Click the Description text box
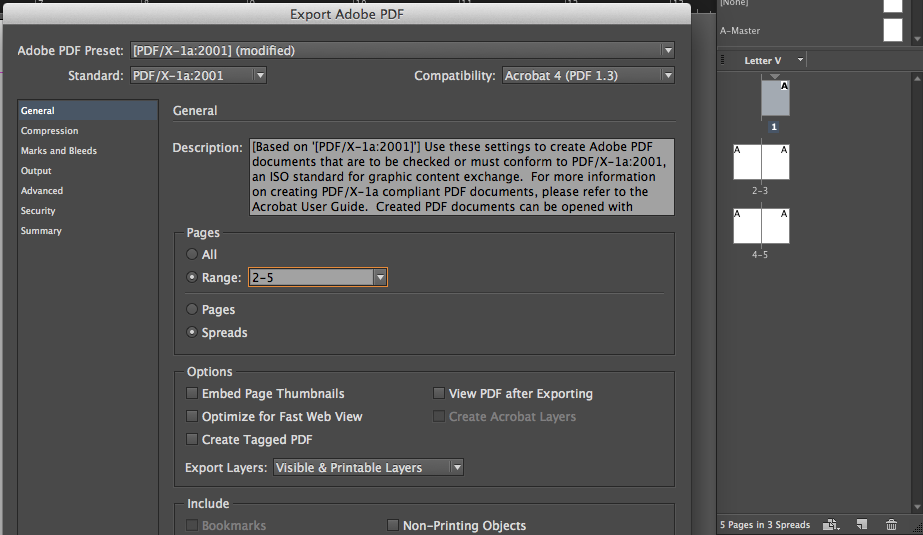 coord(462,177)
